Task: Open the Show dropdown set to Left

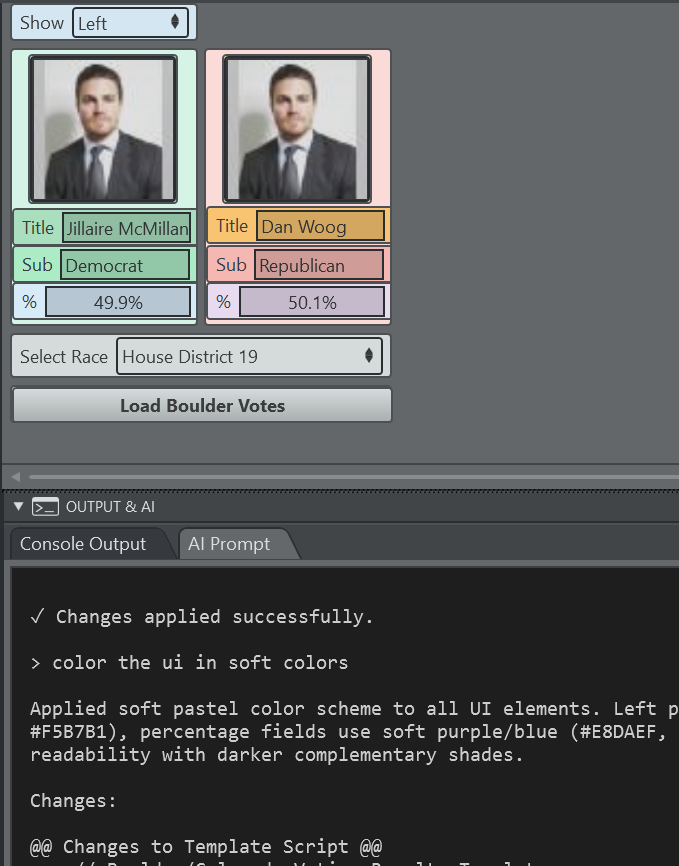Action: coord(130,22)
